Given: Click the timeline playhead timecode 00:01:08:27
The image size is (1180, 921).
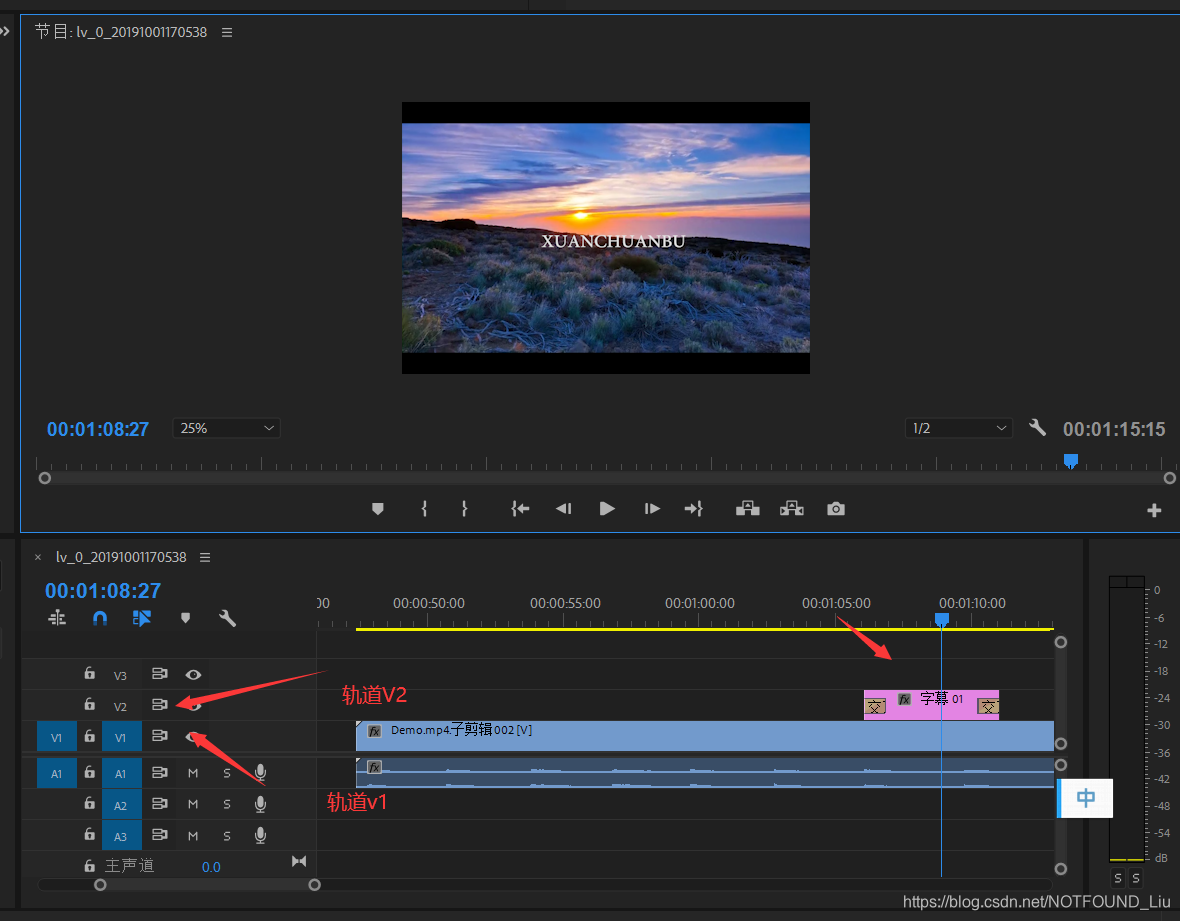Looking at the screenshot, I should (x=103, y=591).
